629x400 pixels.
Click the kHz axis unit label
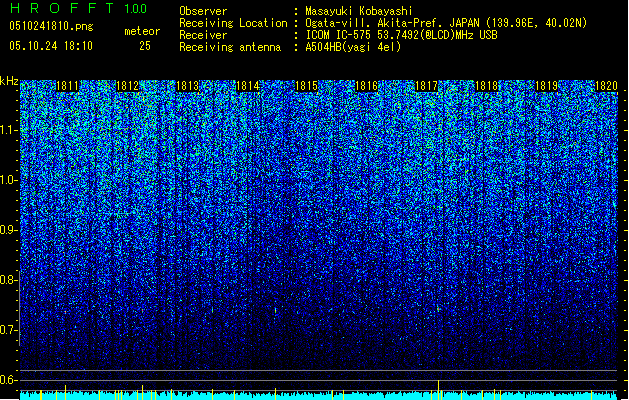9,81
